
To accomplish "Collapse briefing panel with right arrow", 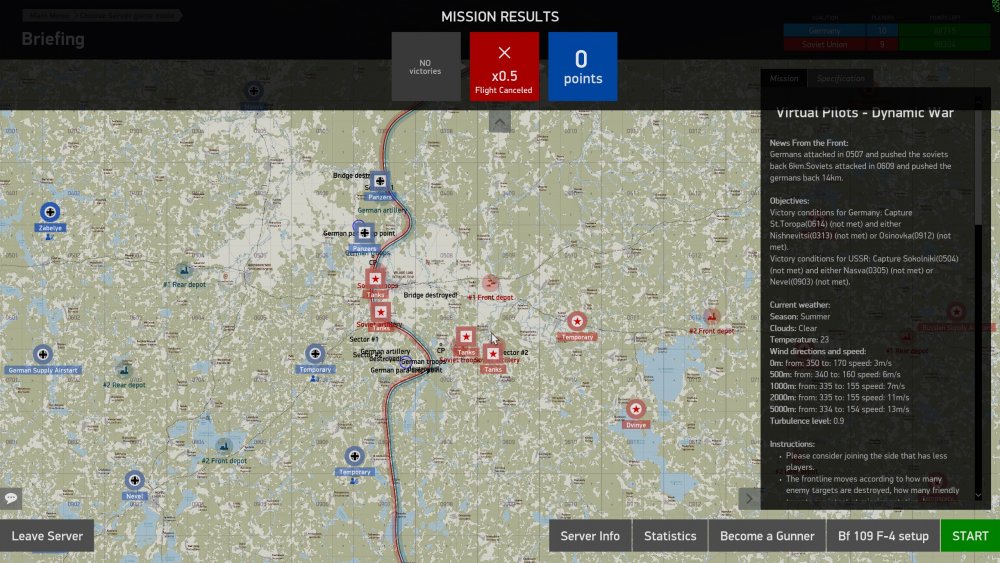I will [749, 499].
